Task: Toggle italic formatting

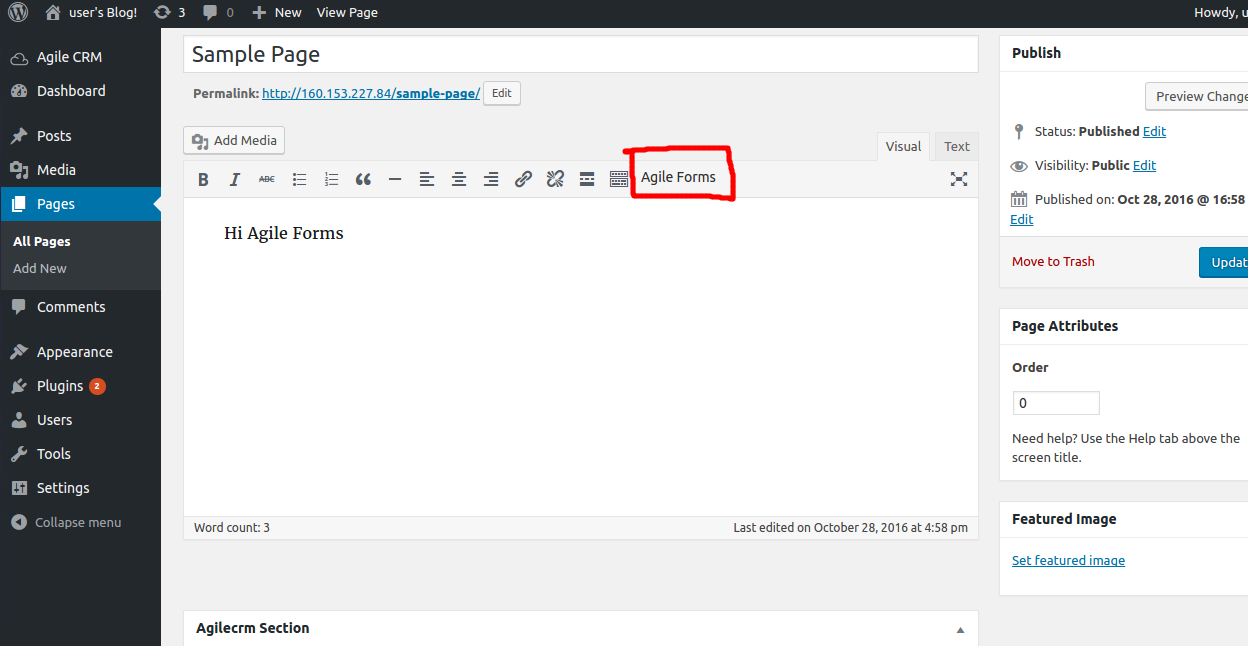Action: click(235, 179)
